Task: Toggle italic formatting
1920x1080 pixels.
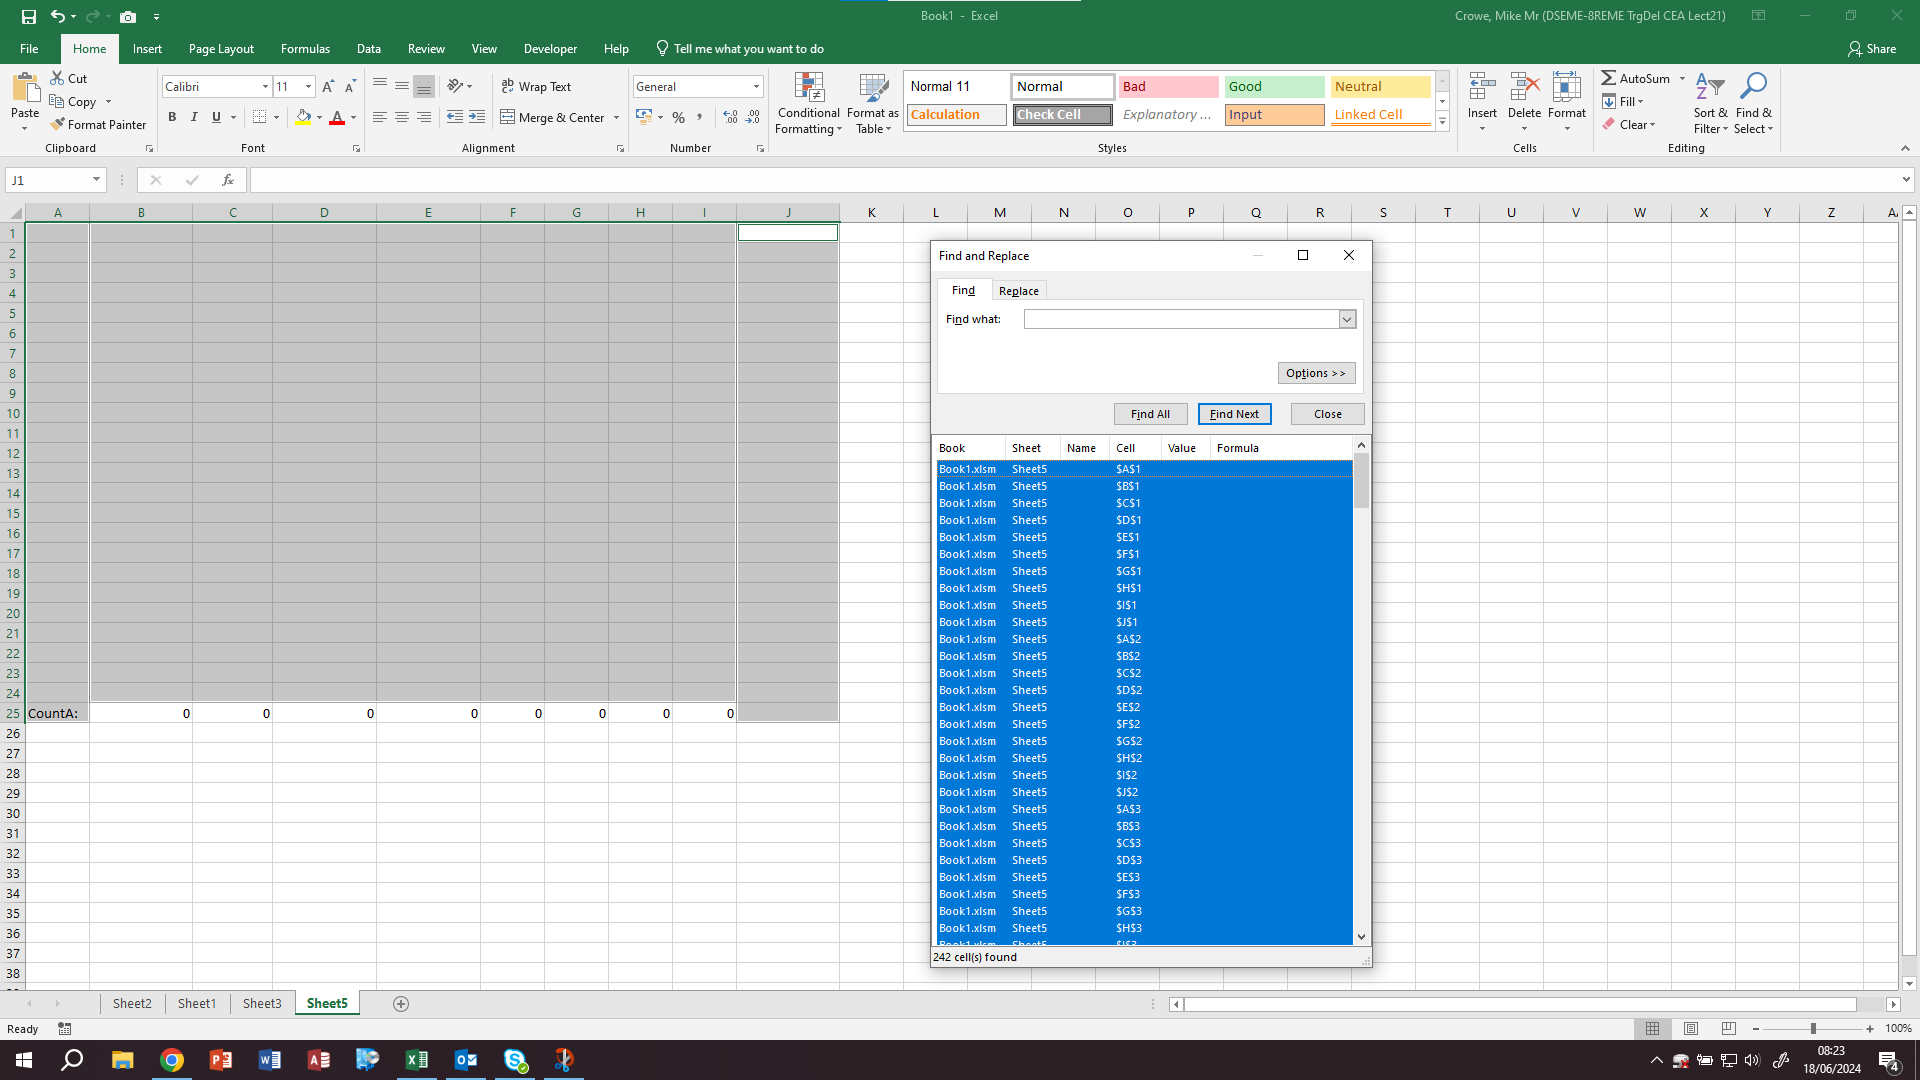Action: [194, 117]
